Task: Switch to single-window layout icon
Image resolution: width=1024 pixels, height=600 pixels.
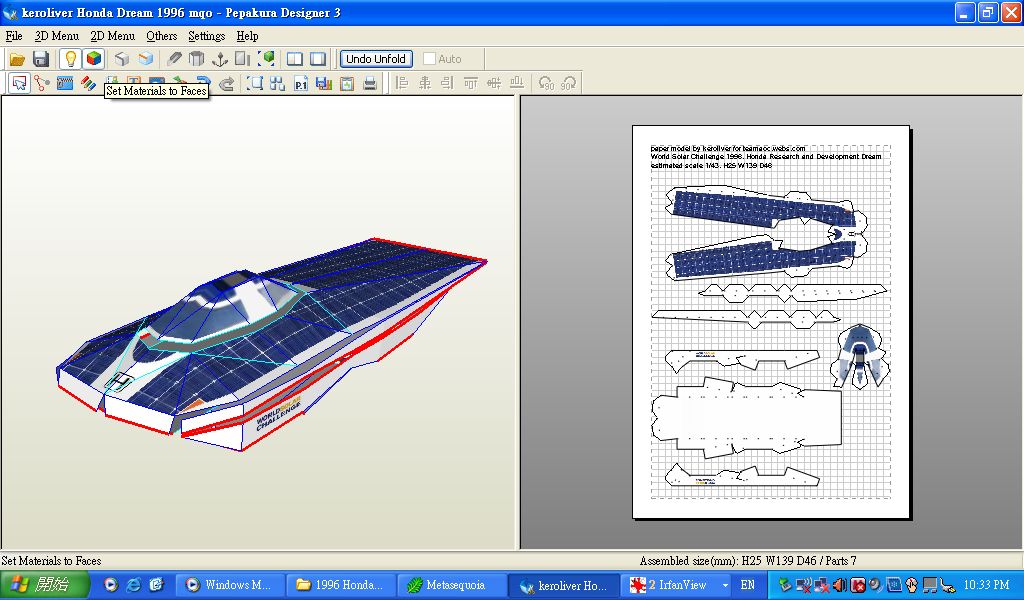Action: click(x=318, y=59)
